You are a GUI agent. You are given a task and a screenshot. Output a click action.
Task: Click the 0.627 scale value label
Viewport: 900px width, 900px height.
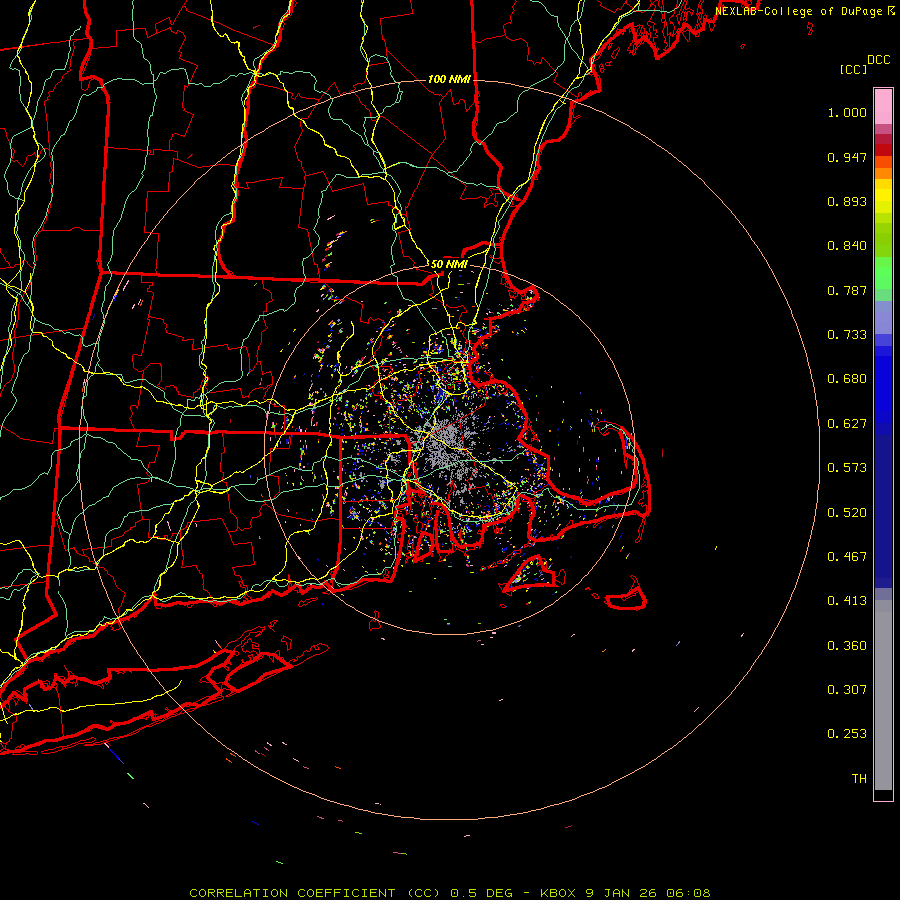click(x=847, y=424)
